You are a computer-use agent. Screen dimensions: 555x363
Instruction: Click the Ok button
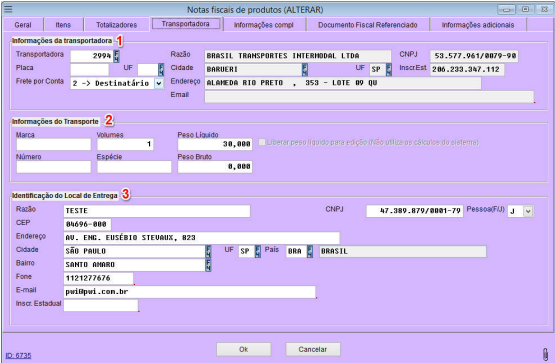click(x=244, y=350)
